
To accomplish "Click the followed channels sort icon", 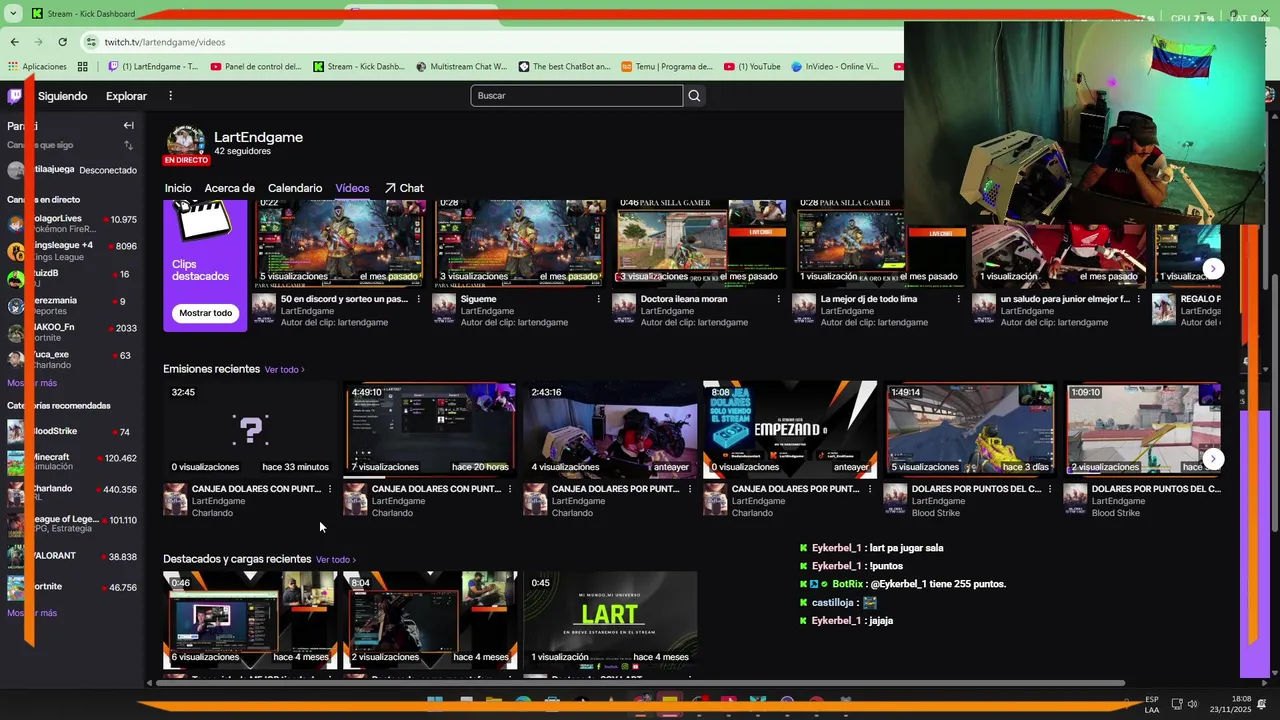I will pos(128,146).
